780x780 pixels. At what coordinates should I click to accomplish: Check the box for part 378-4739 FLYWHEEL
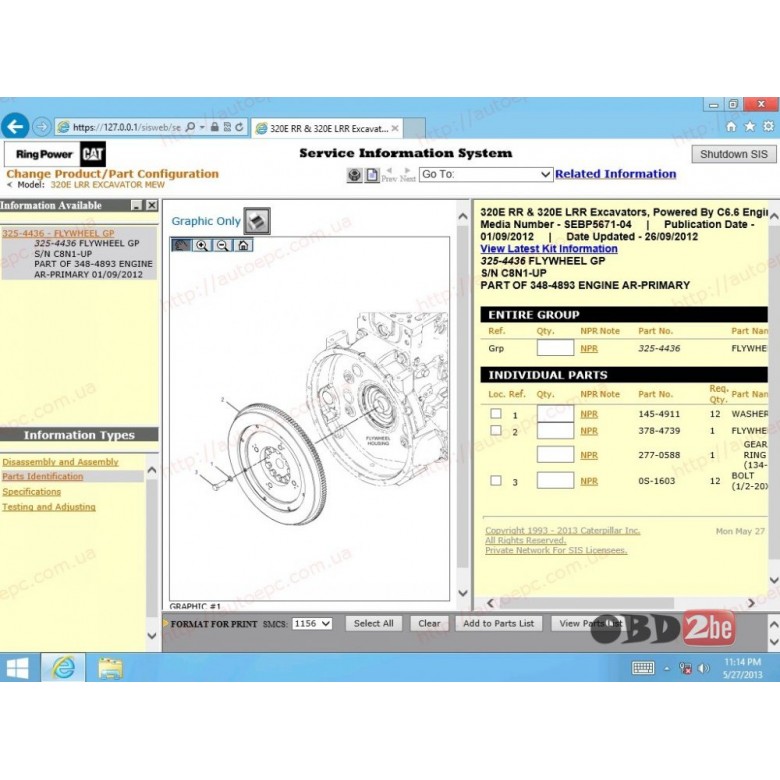(x=495, y=430)
